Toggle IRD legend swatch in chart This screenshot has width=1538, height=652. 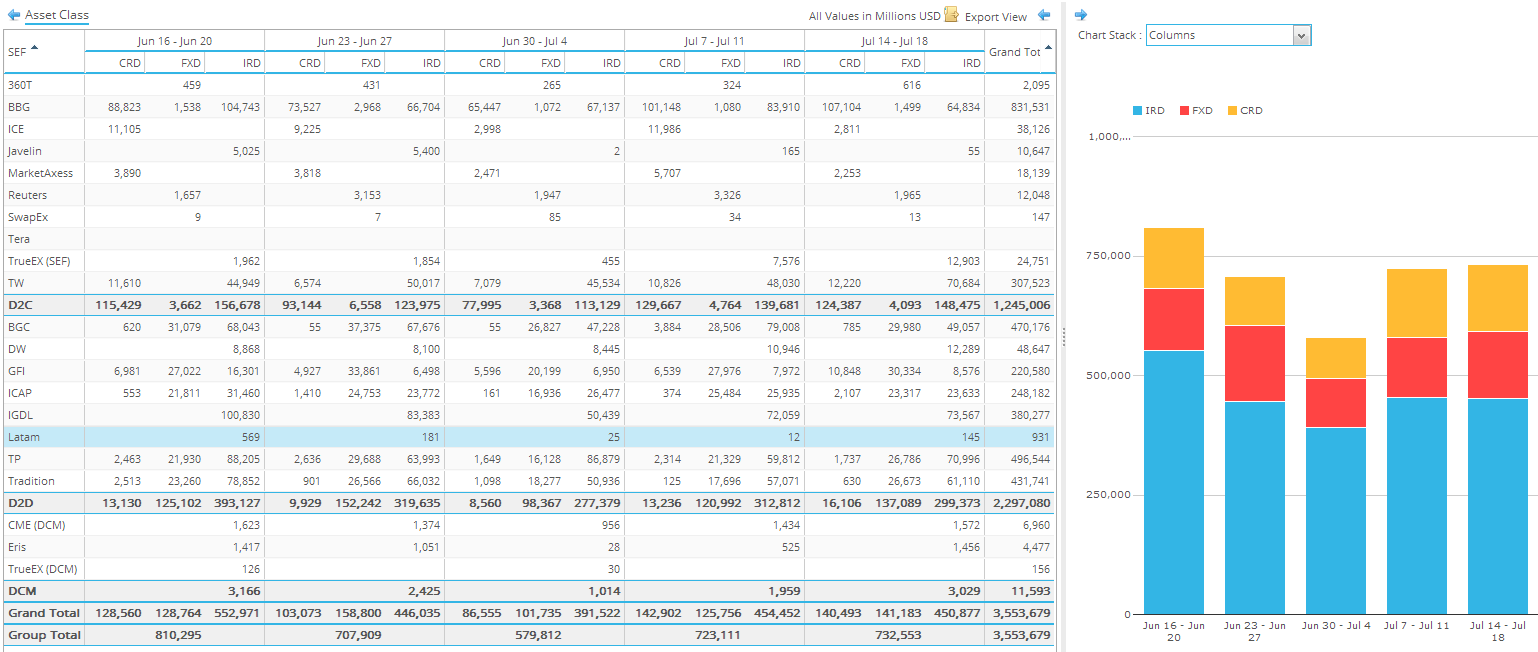[1138, 110]
